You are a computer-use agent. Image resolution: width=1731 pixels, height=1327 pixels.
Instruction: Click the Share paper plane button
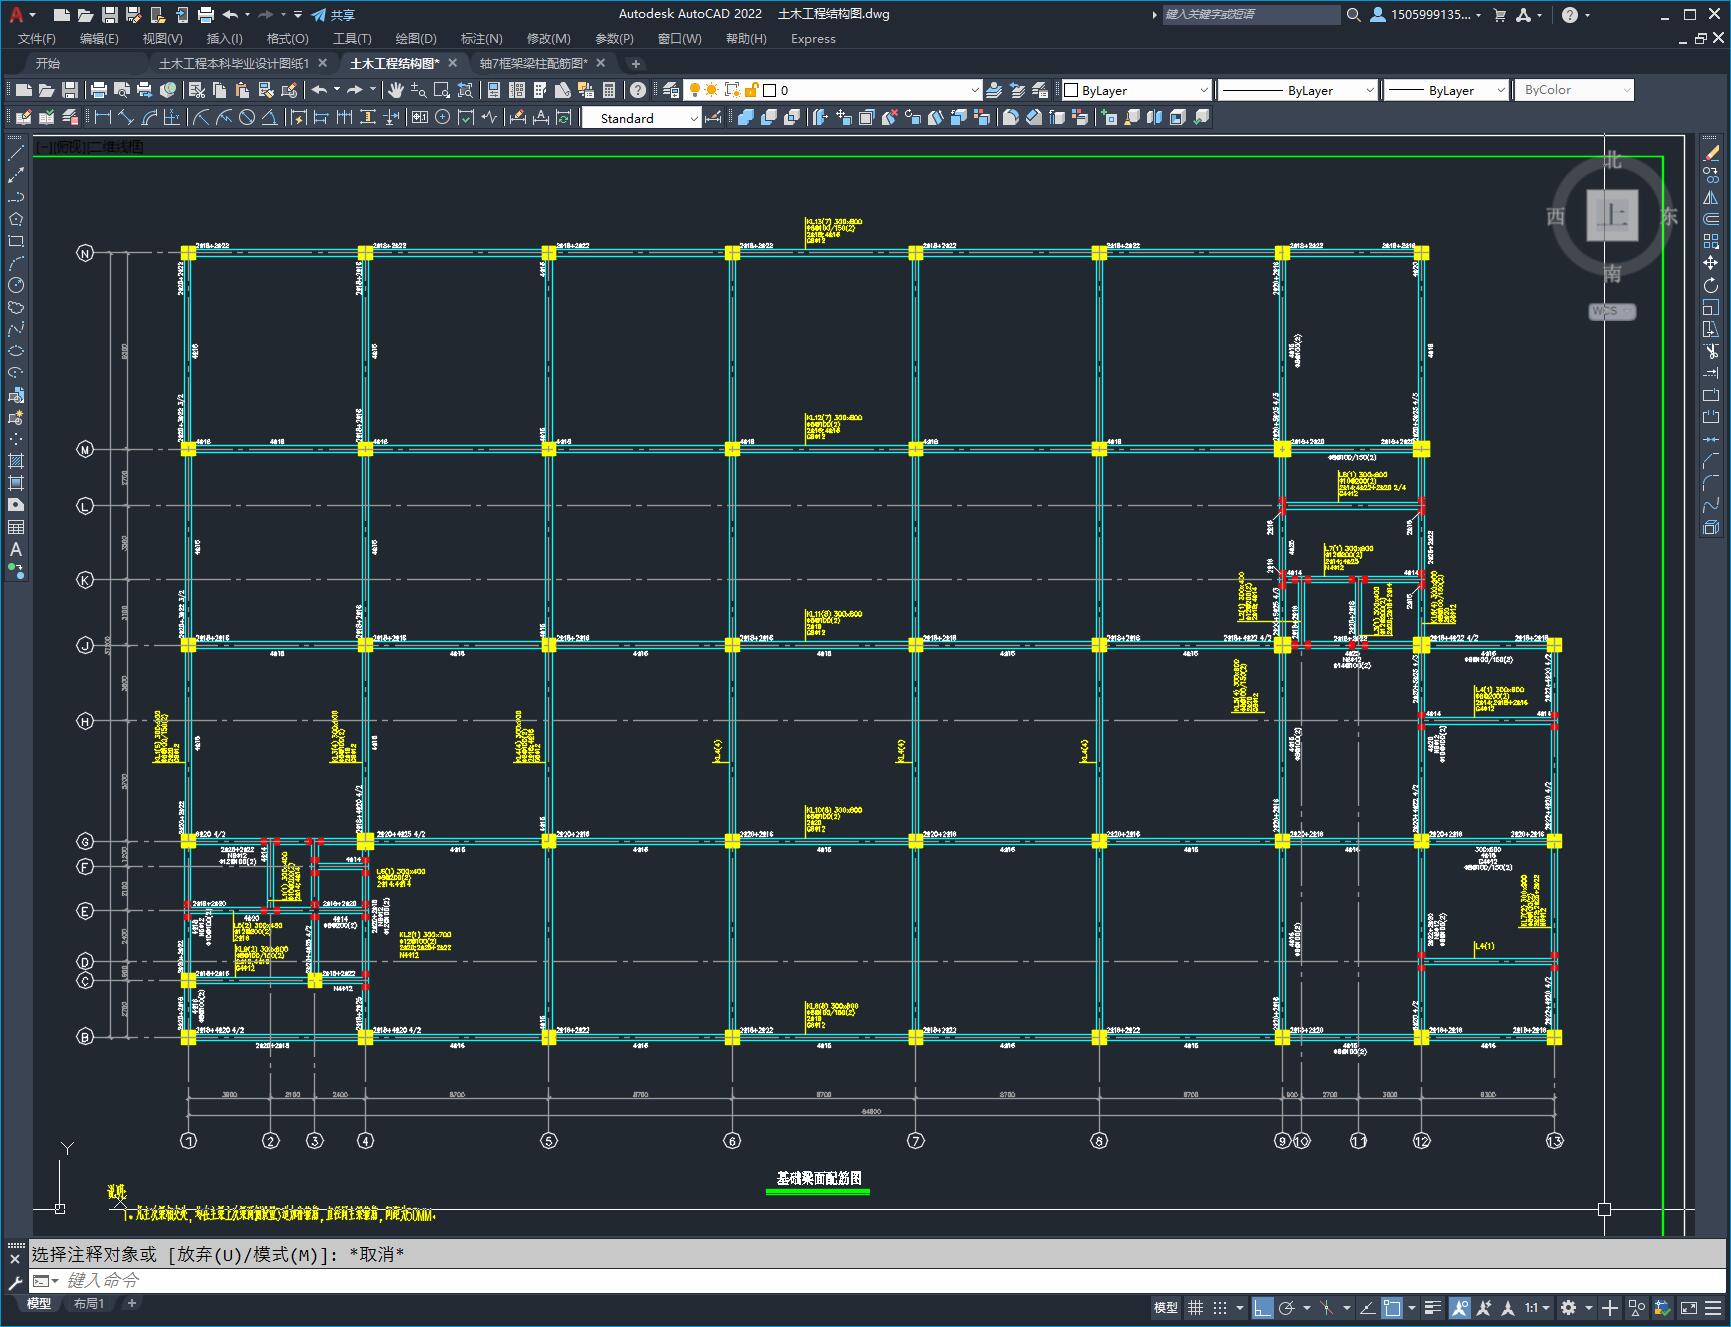tap(333, 14)
